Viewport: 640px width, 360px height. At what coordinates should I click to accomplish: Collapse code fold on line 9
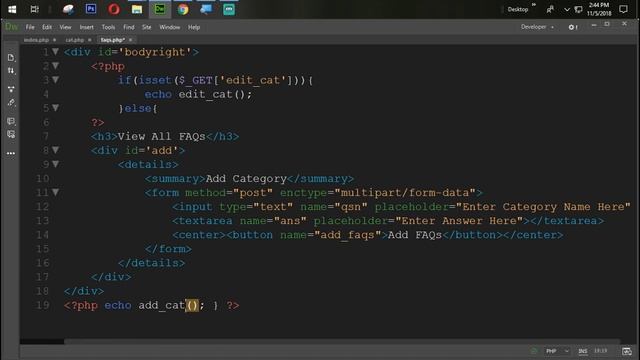coord(56,164)
